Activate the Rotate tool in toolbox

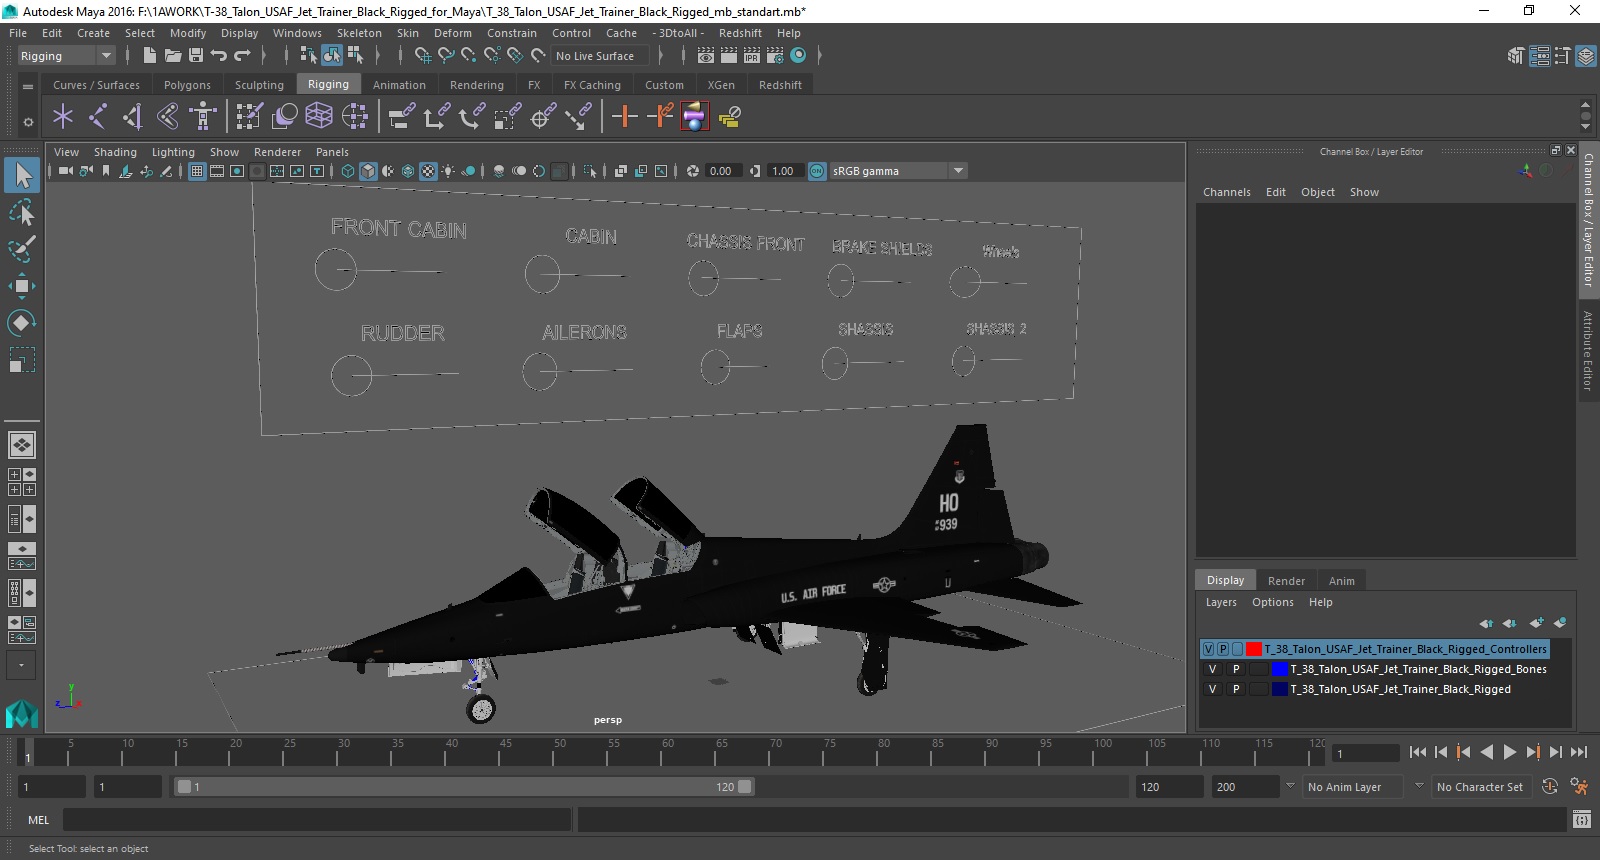pyautogui.click(x=22, y=322)
